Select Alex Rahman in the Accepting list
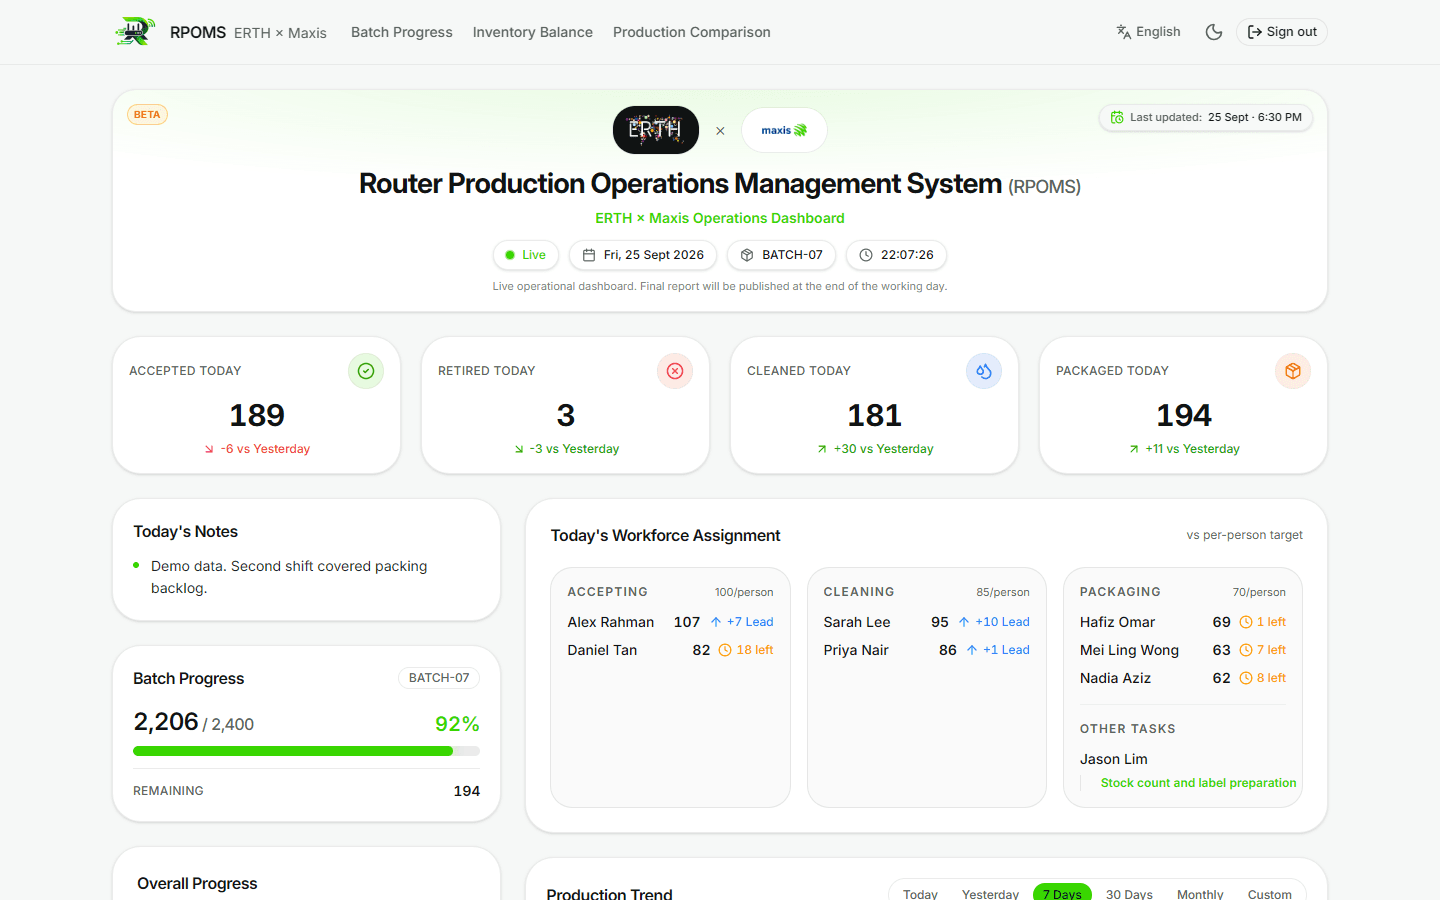1440x900 pixels. 611,622
